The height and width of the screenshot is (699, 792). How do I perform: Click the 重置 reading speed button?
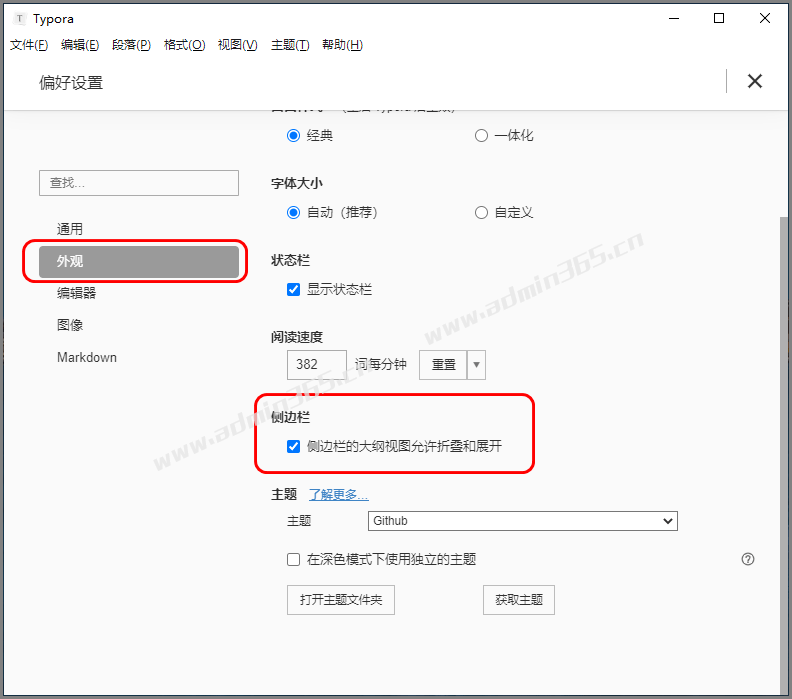443,365
